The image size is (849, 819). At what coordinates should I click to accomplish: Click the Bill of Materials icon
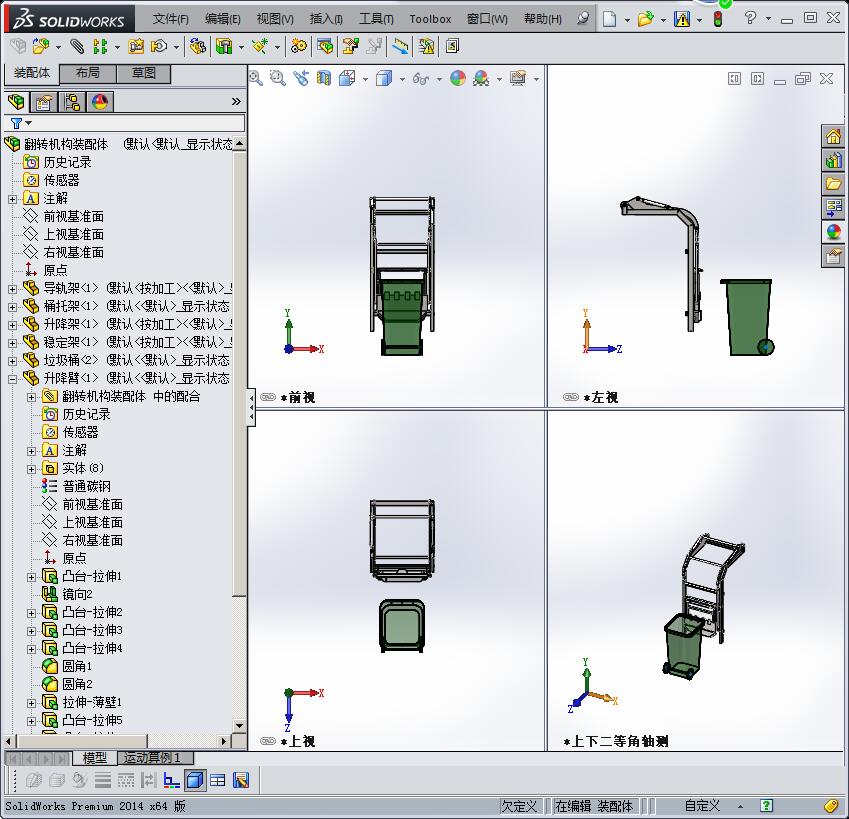325,47
